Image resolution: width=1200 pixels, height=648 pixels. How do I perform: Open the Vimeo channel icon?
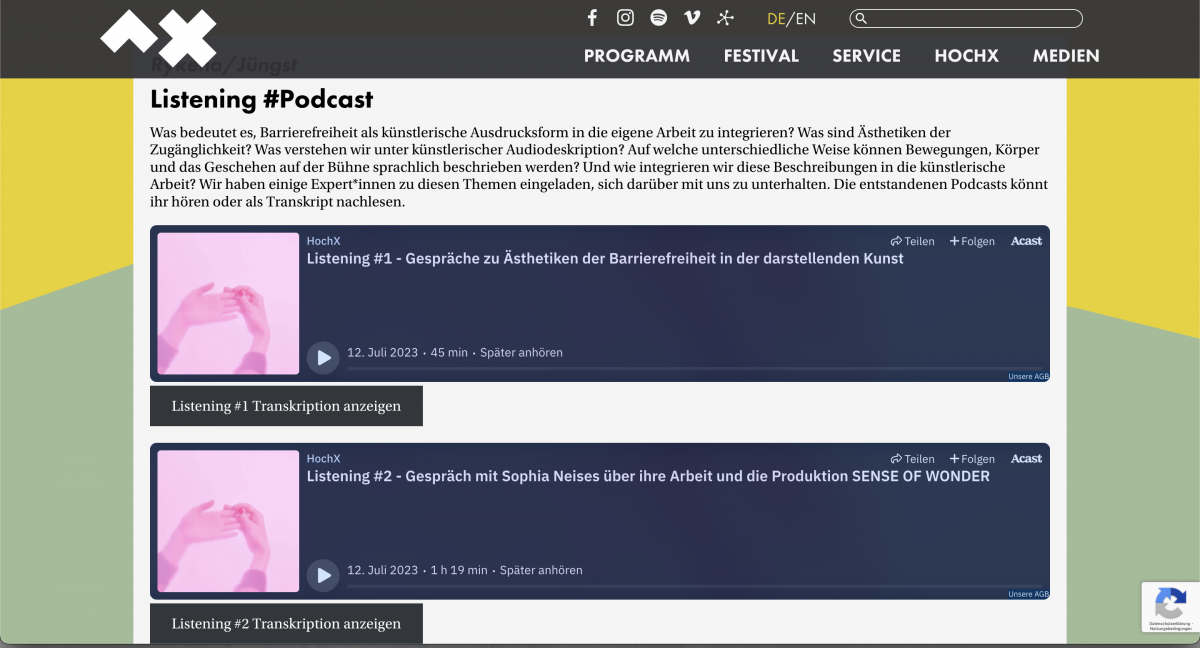(x=692, y=18)
